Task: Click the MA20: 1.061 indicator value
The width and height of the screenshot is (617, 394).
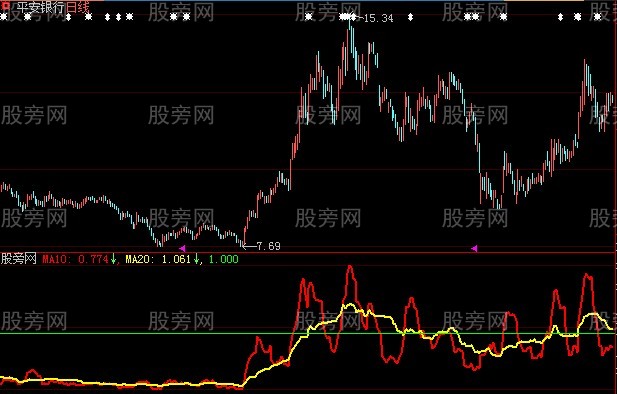Action: [158, 259]
